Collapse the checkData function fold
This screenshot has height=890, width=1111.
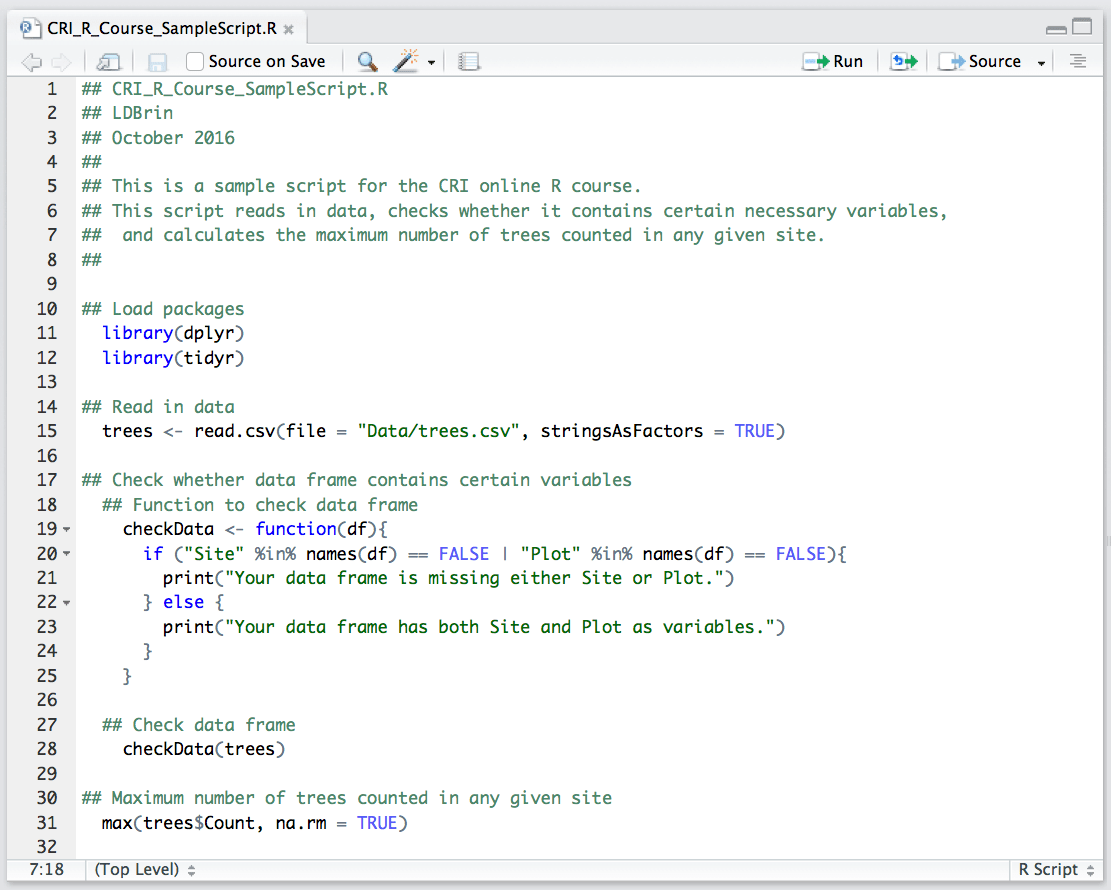[x=65, y=528]
